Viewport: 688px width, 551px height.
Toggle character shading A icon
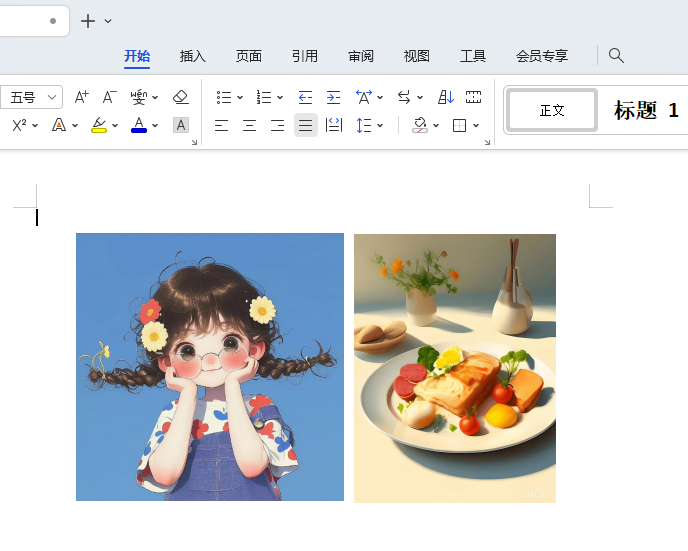pos(181,125)
